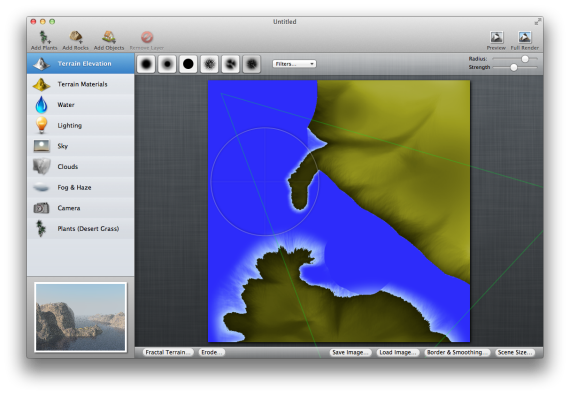
Task: Toggle fullscreen with the title bar arrows
Action: pos(537,22)
